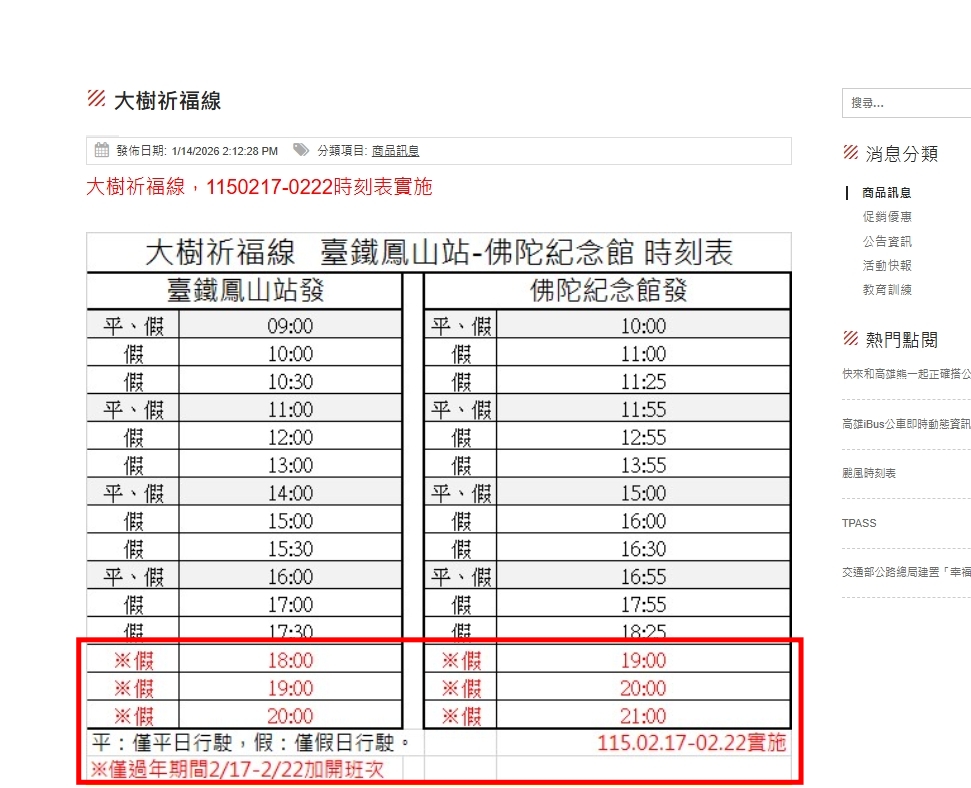Select the 活動快報 category
The height and width of the screenshot is (788, 971).
coord(886,266)
